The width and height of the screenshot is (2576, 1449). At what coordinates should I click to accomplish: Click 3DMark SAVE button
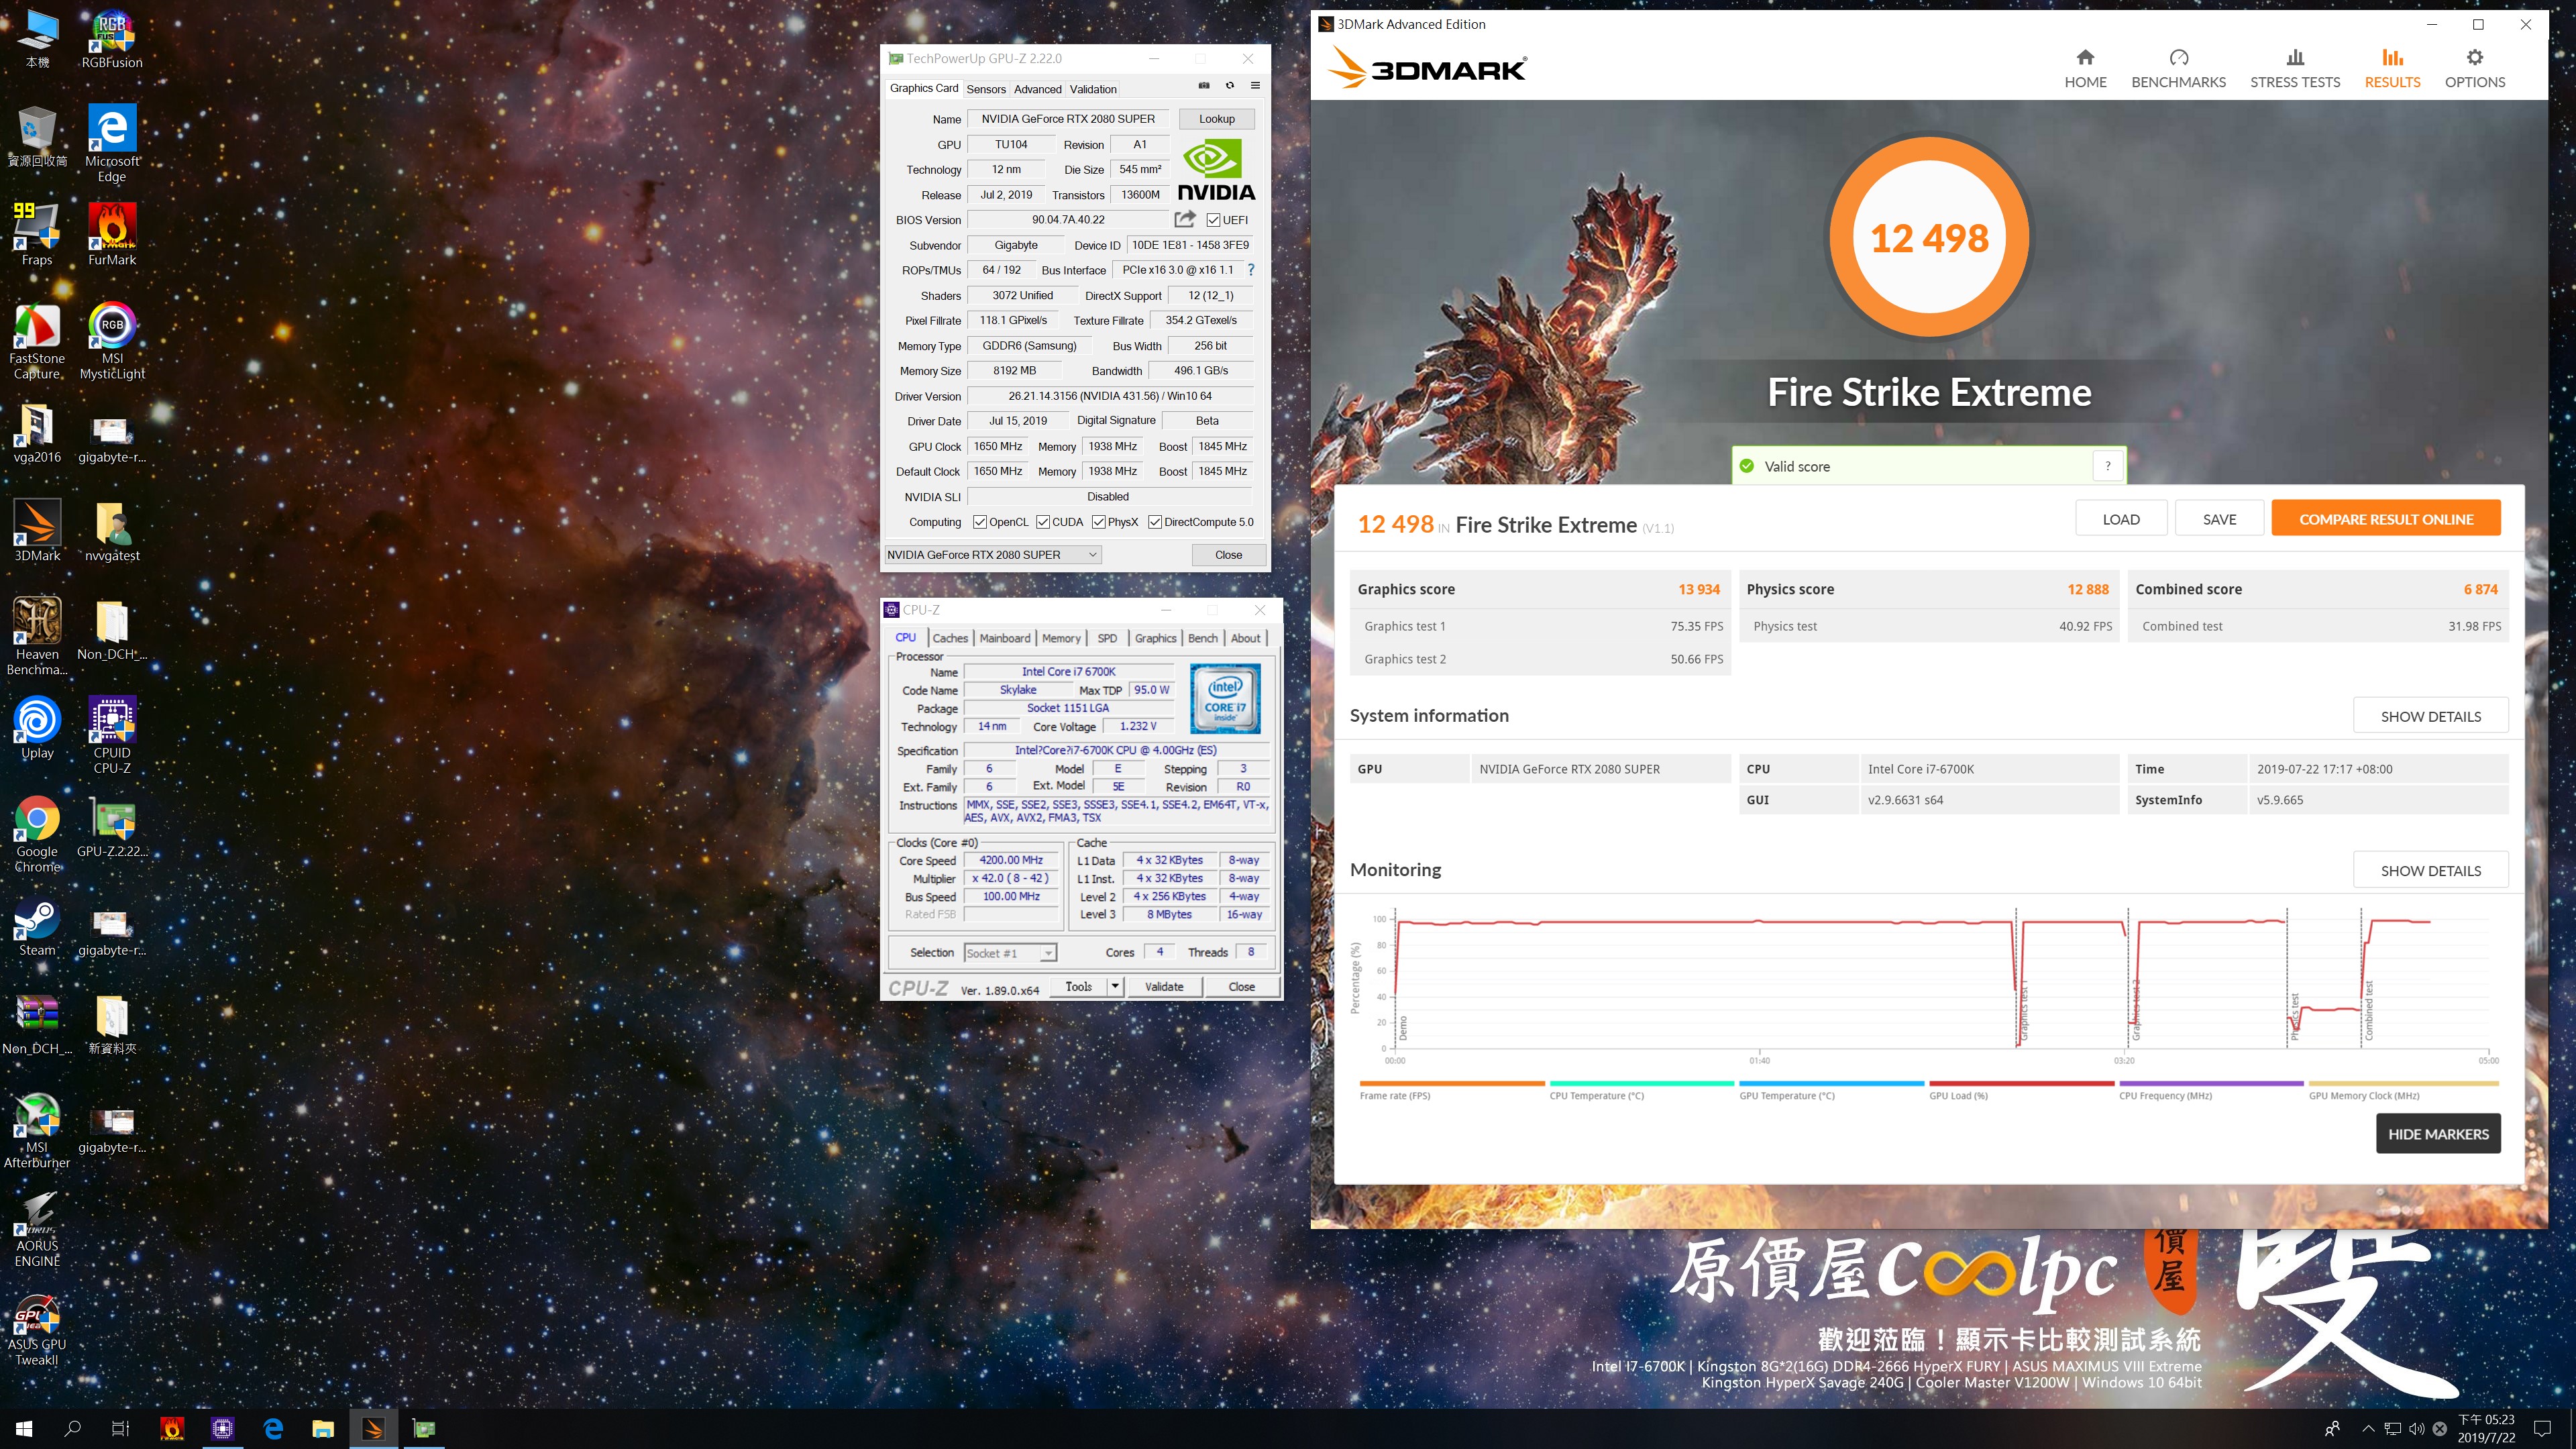point(2219,519)
